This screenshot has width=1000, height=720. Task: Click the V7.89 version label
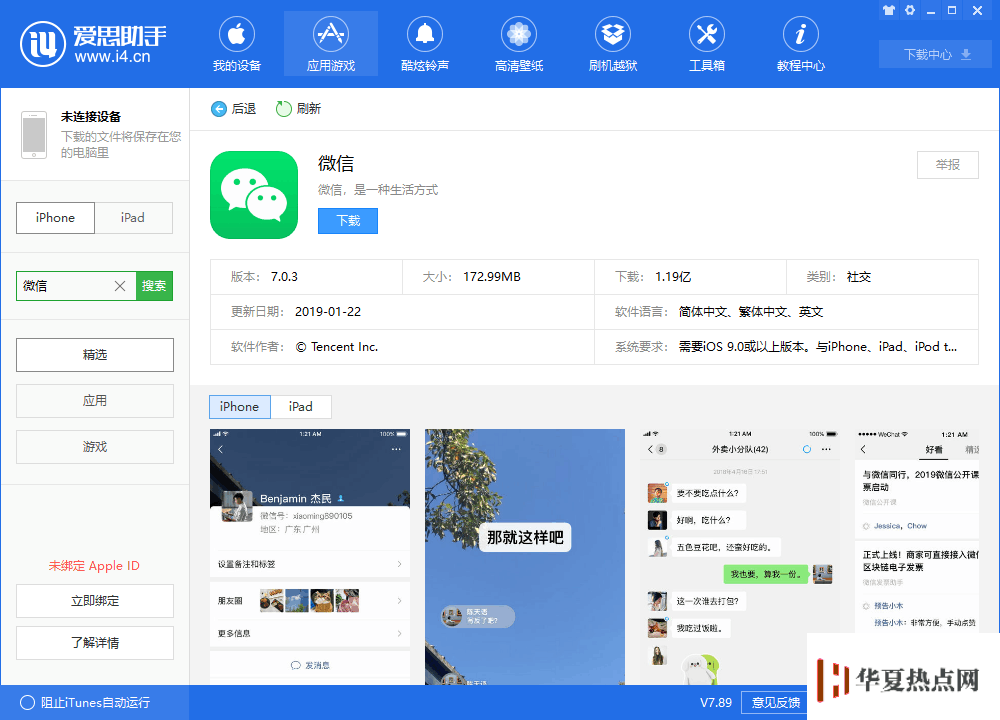point(716,702)
